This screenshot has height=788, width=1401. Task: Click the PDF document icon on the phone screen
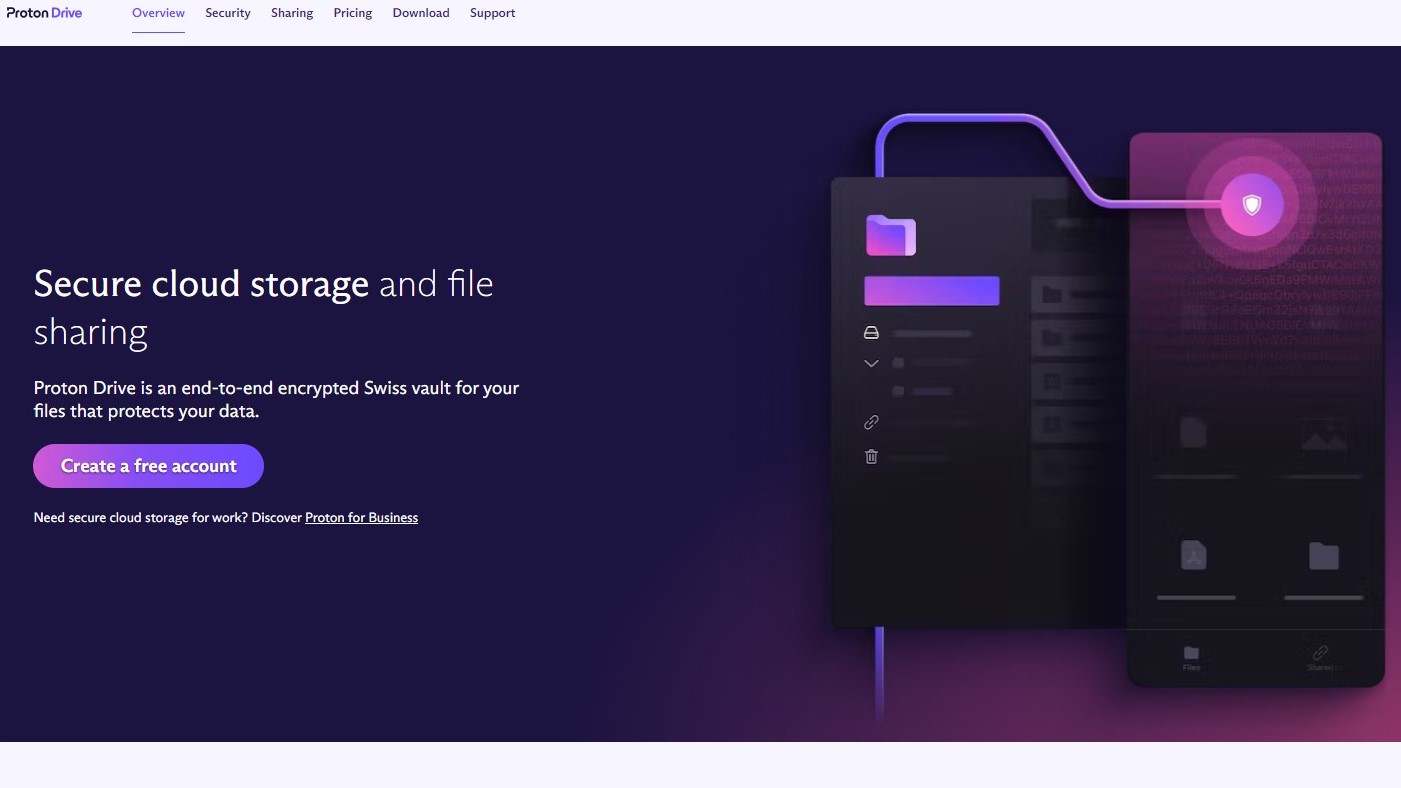[x=1193, y=555]
